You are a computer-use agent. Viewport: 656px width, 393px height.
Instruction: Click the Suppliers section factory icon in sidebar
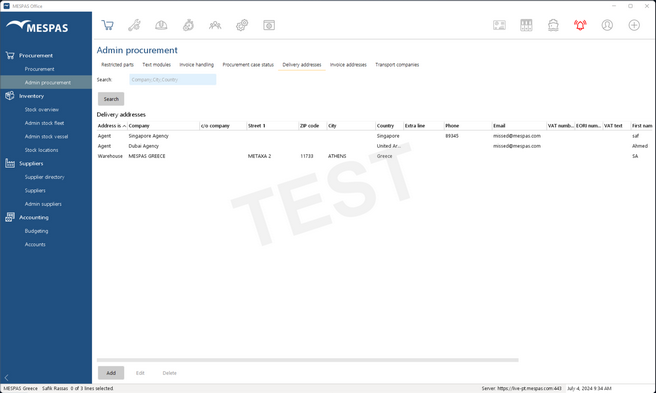tap(10, 163)
